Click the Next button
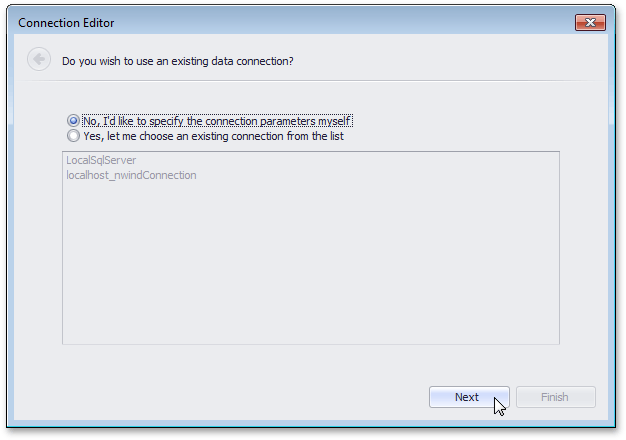The image size is (626, 440). coord(469,397)
